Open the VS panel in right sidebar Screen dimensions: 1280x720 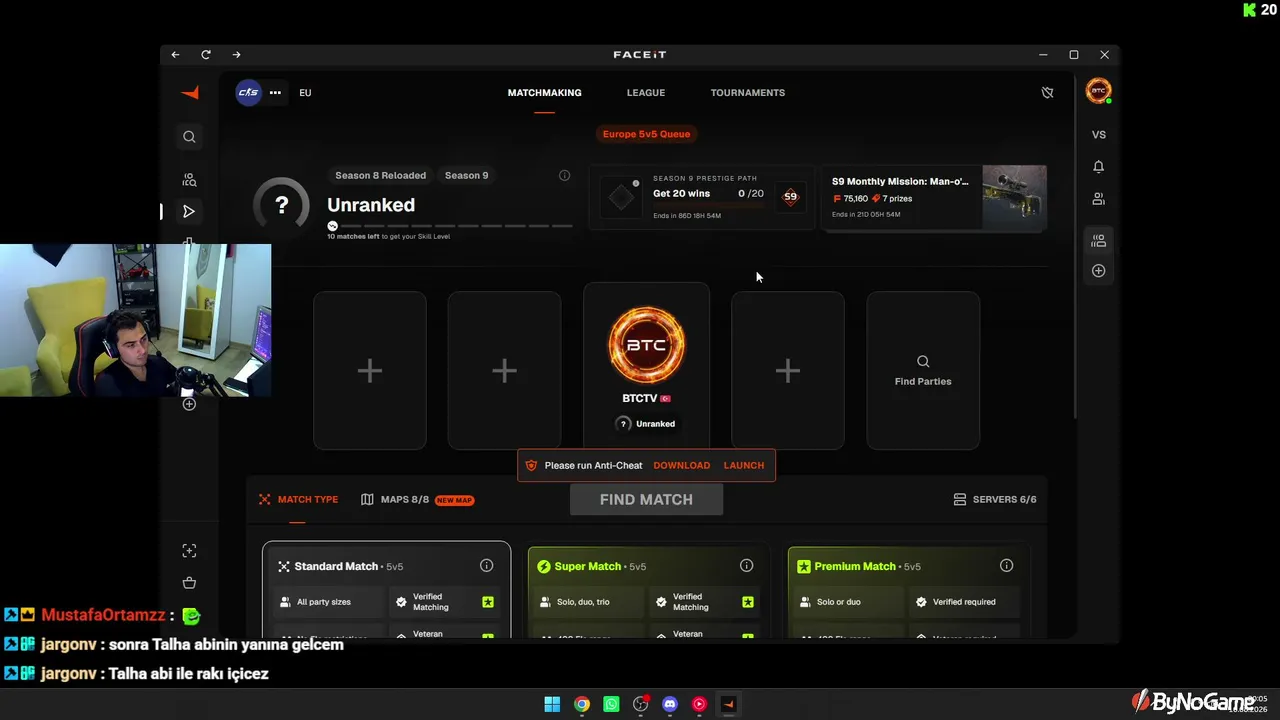[x=1099, y=135]
